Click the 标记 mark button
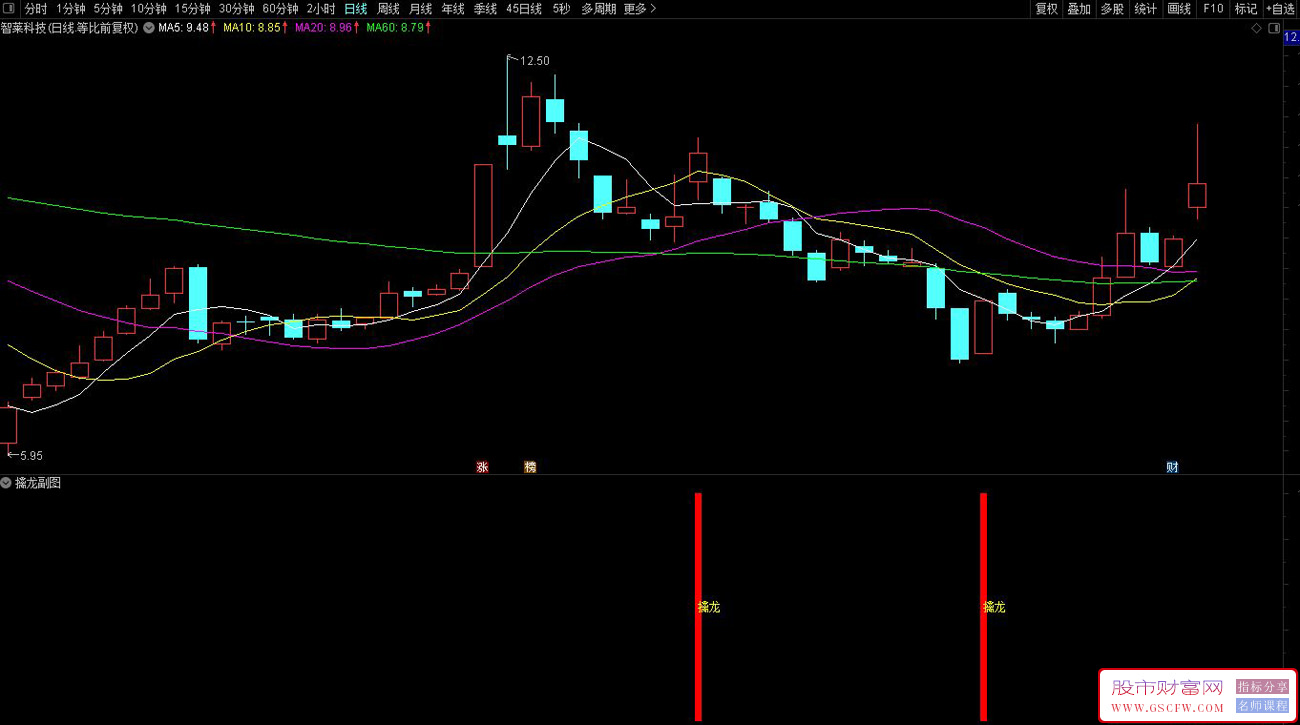1300x725 pixels. 1246,9
